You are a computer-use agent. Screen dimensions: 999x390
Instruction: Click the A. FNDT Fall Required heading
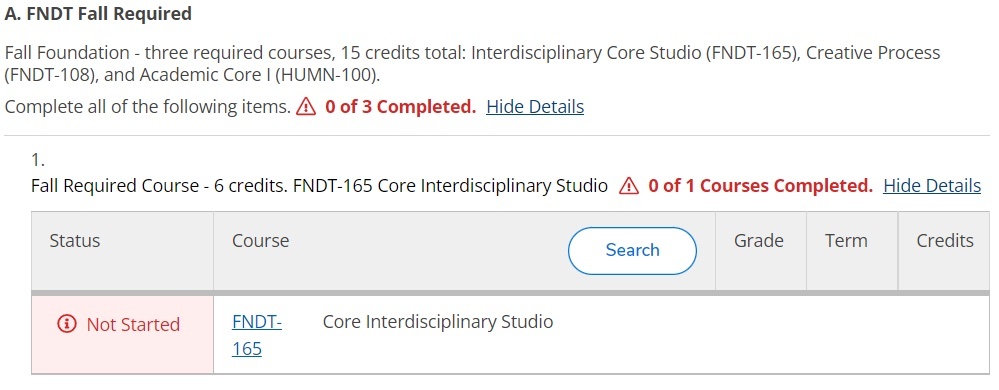(98, 14)
